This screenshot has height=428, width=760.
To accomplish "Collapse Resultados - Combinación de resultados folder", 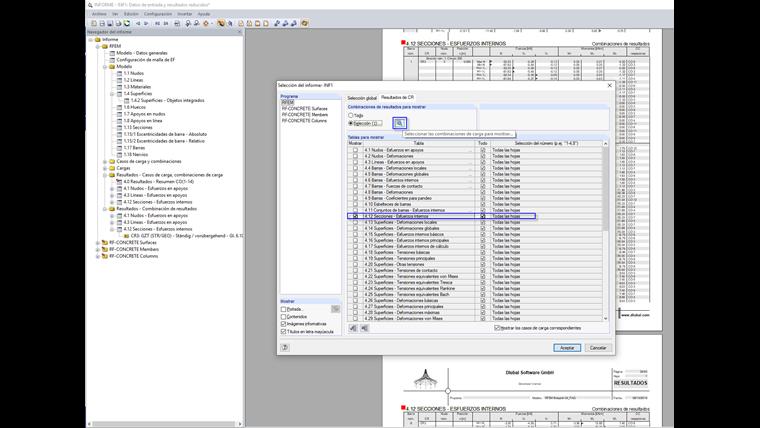I will pyautogui.click(x=105, y=209).
